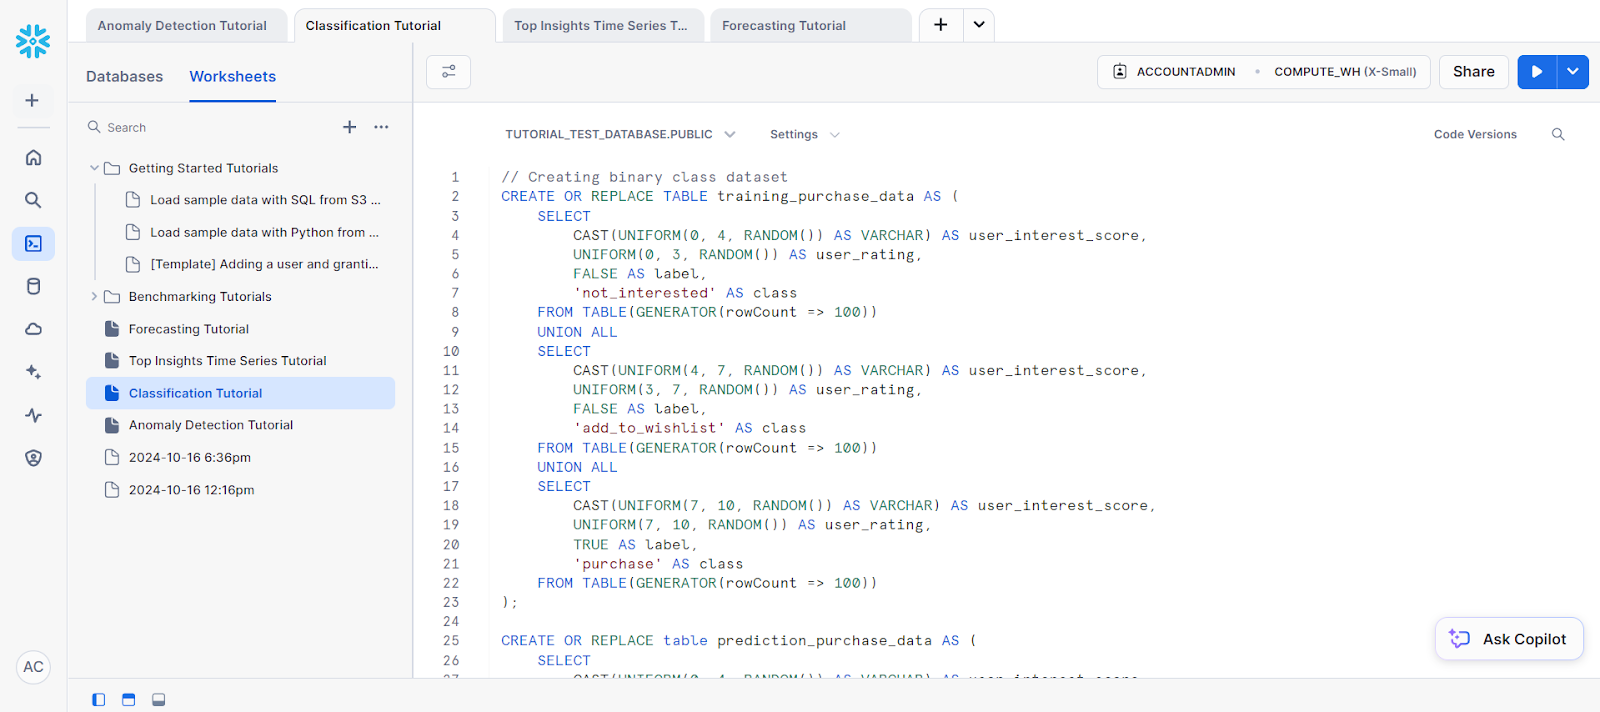This screenshot has height=712, width=1600.
Task: Switch to Anomaly Detection Tutorial tab
Action: (x=186, y=26)
